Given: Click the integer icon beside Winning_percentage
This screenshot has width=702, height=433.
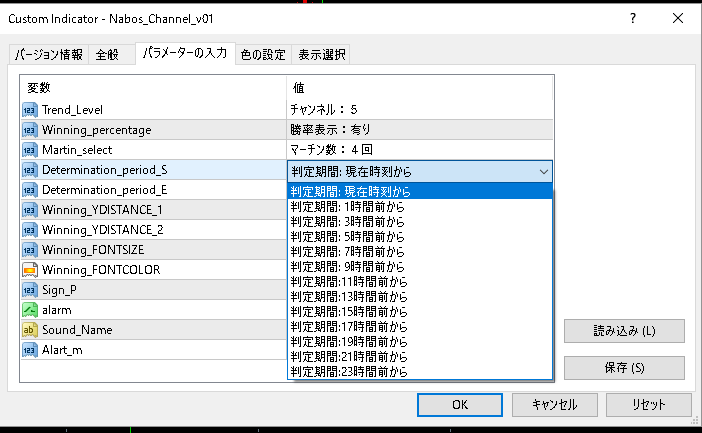Looking at the screenshot, I should pos(30,130).
